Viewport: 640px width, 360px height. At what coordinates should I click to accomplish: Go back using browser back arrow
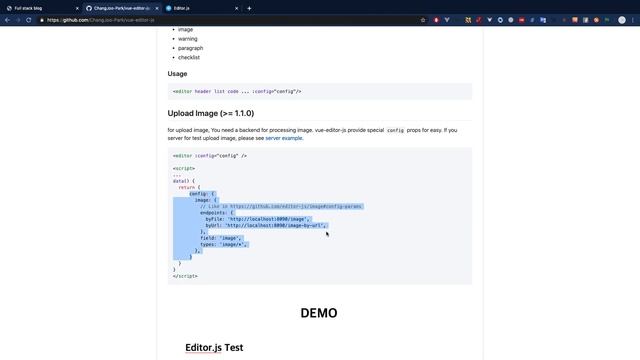click(7, 20)
